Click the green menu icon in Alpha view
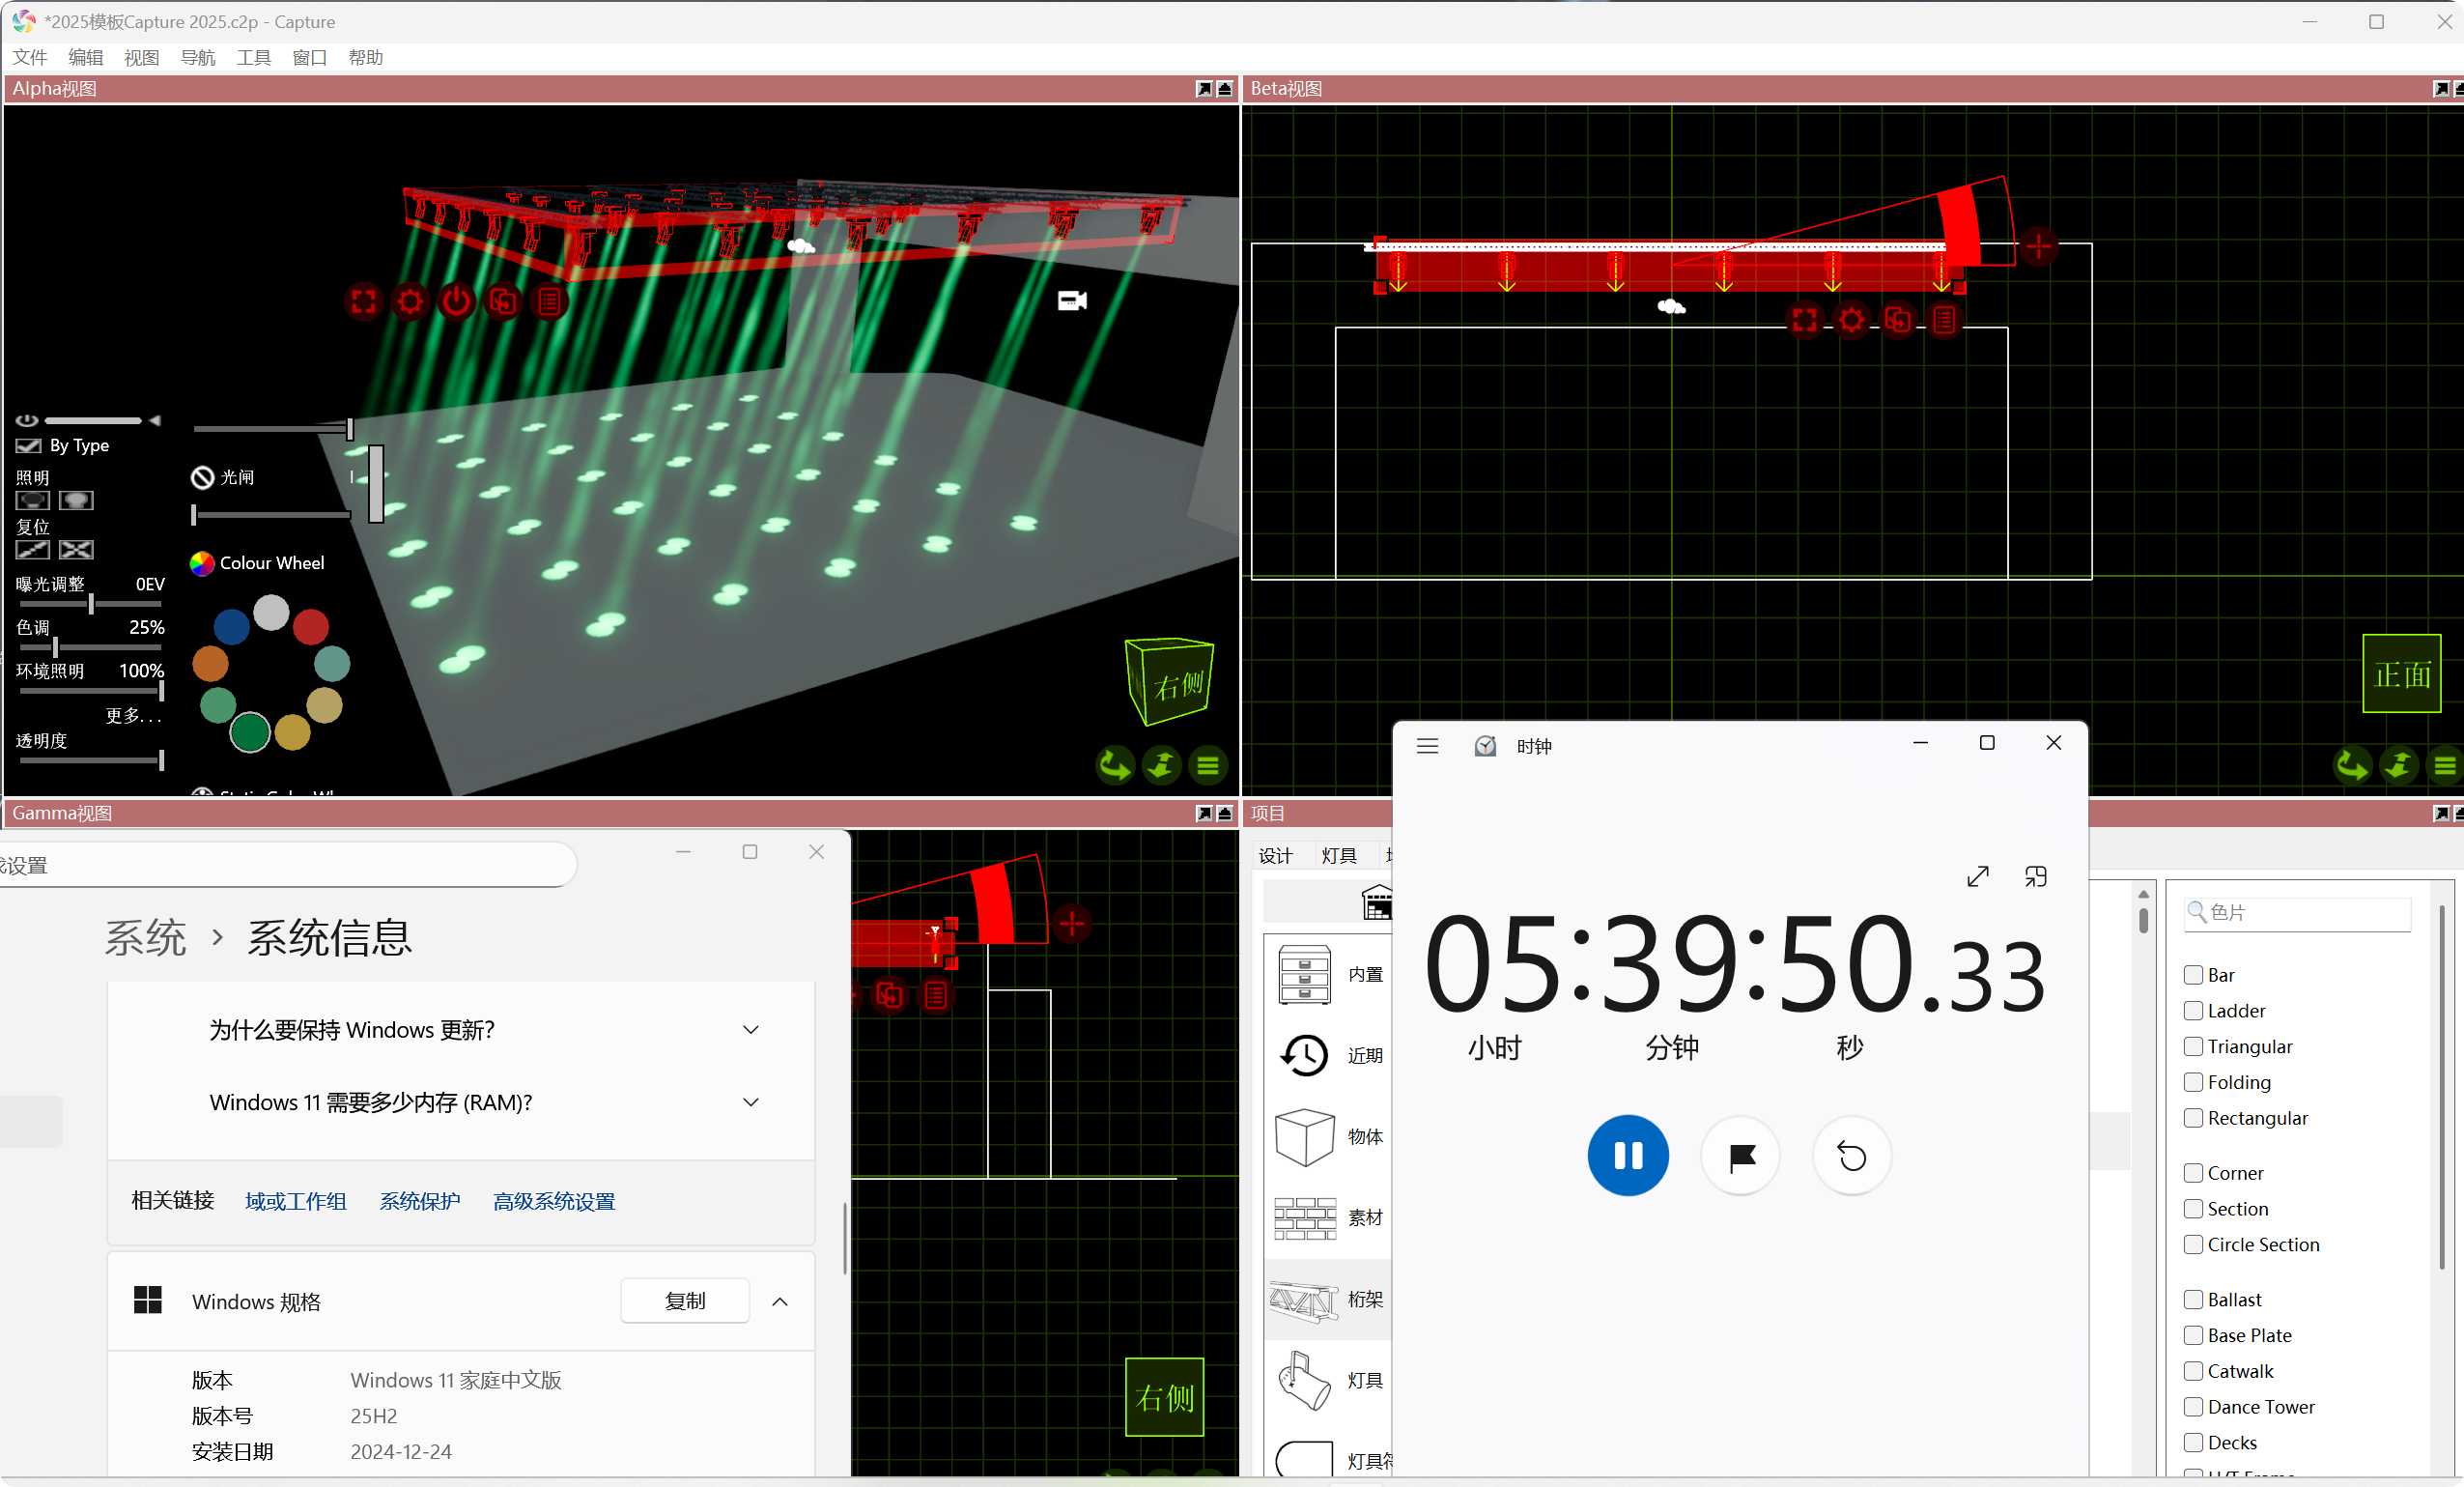This screenshot has height=1487, width=2464. [x=1208, y=766]
